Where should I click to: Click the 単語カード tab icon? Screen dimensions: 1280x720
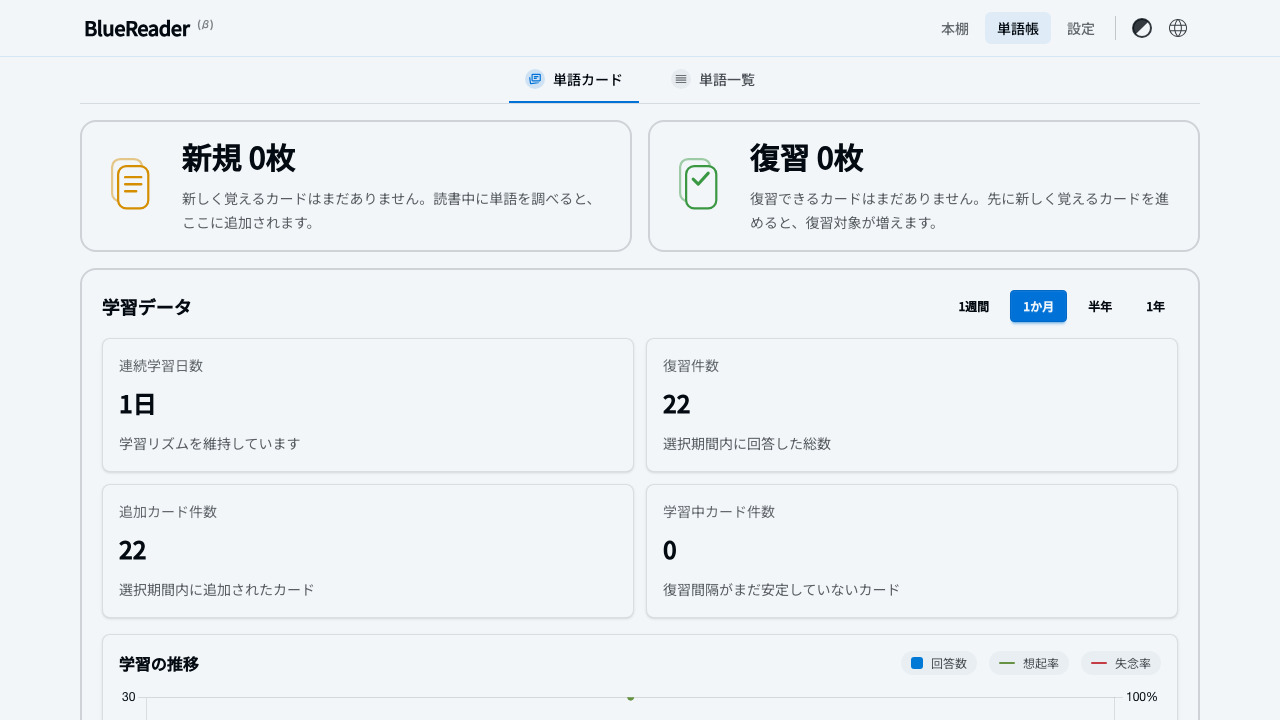535,79
